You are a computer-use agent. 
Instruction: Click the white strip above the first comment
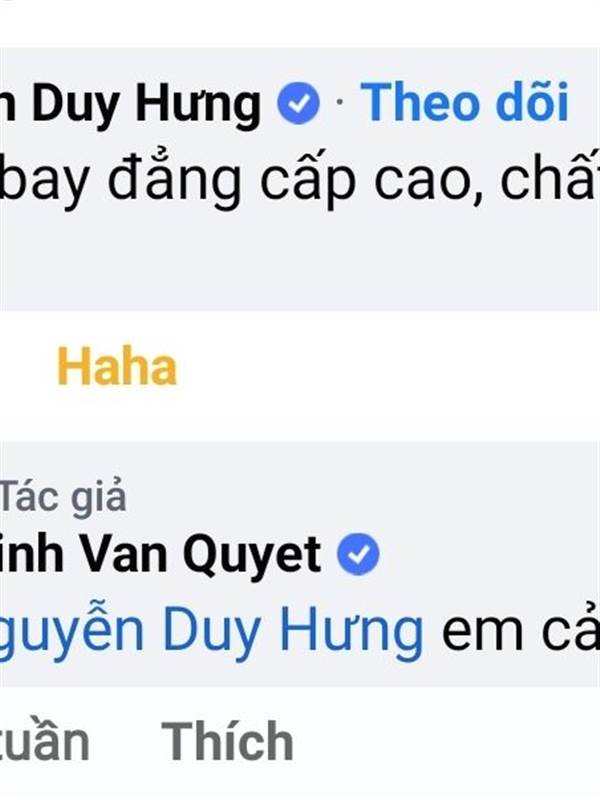(300, 24)
